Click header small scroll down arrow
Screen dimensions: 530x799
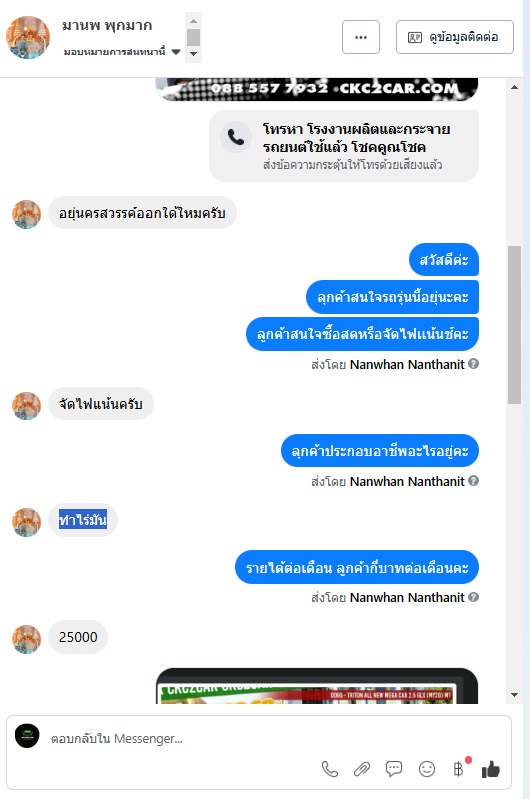pos(193,53)
